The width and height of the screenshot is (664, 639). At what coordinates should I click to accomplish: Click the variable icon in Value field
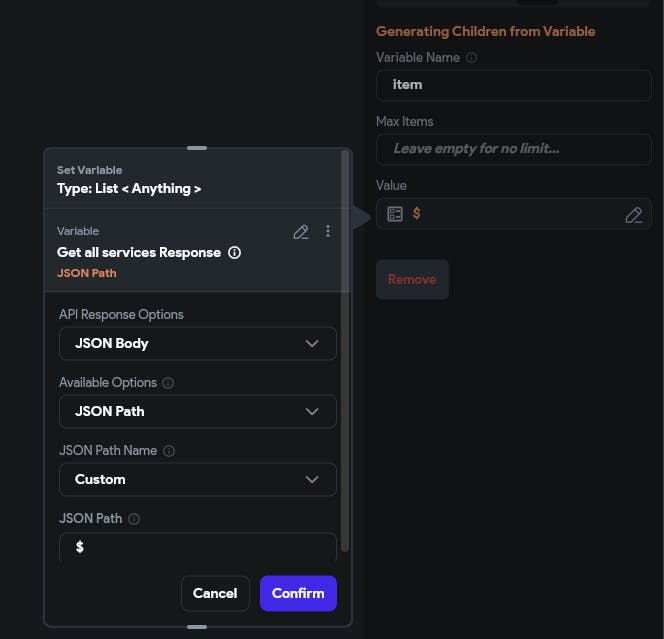click(x=395, y=214)
